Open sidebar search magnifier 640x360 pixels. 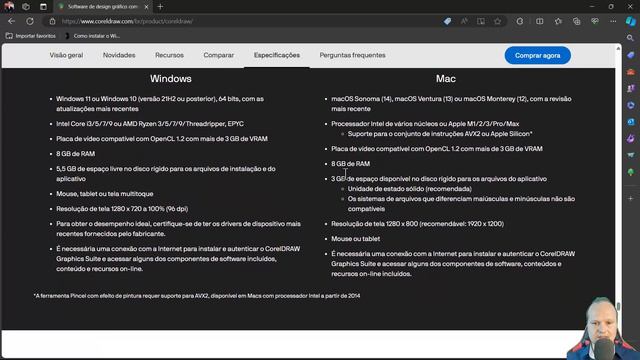pos(631,38)
